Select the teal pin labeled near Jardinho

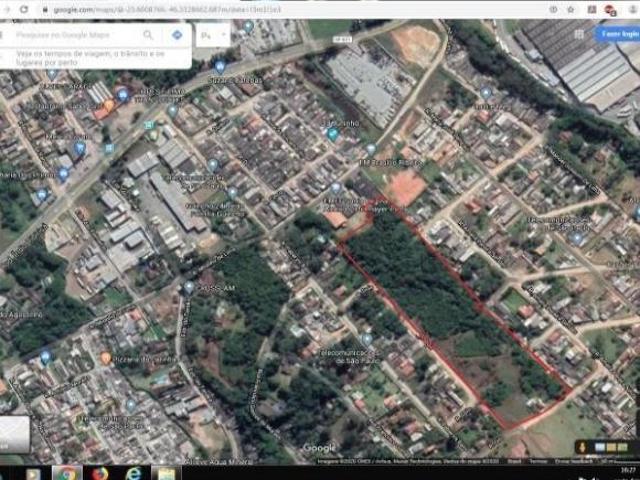(x=333, y=133)
